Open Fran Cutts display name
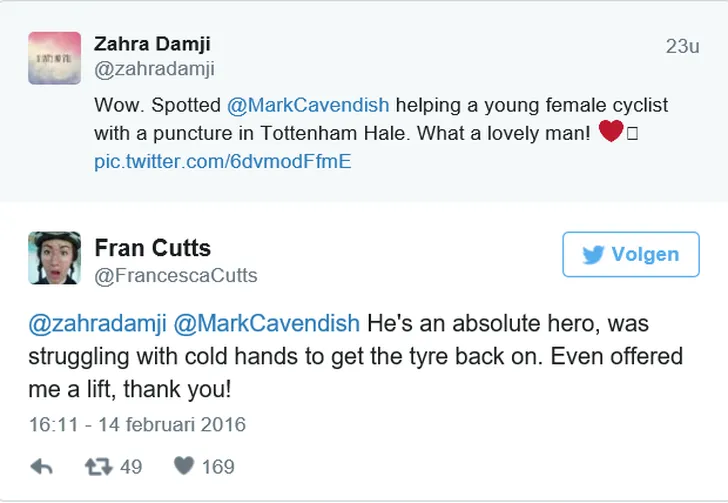 [152, 248]
